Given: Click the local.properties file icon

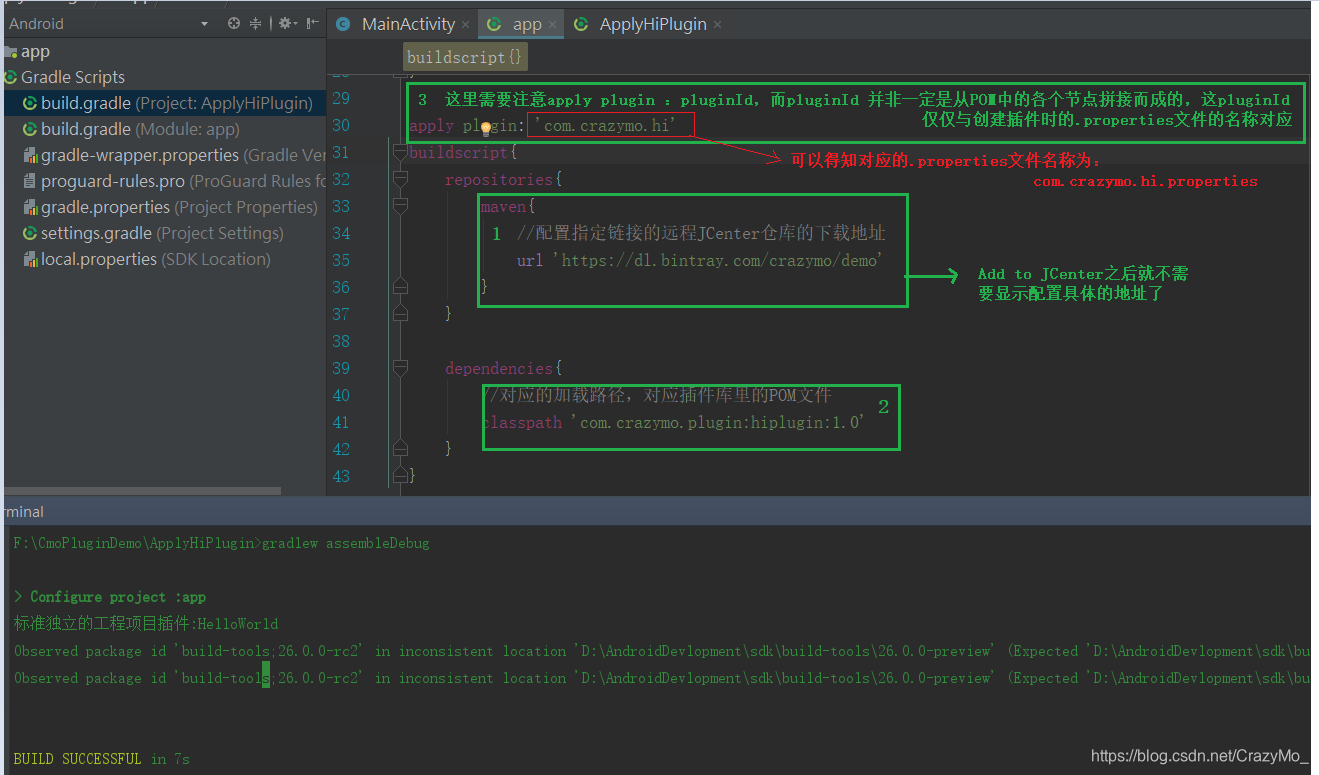Looking at the screenshot, I should pyautogui.click(x=31, y=259).
